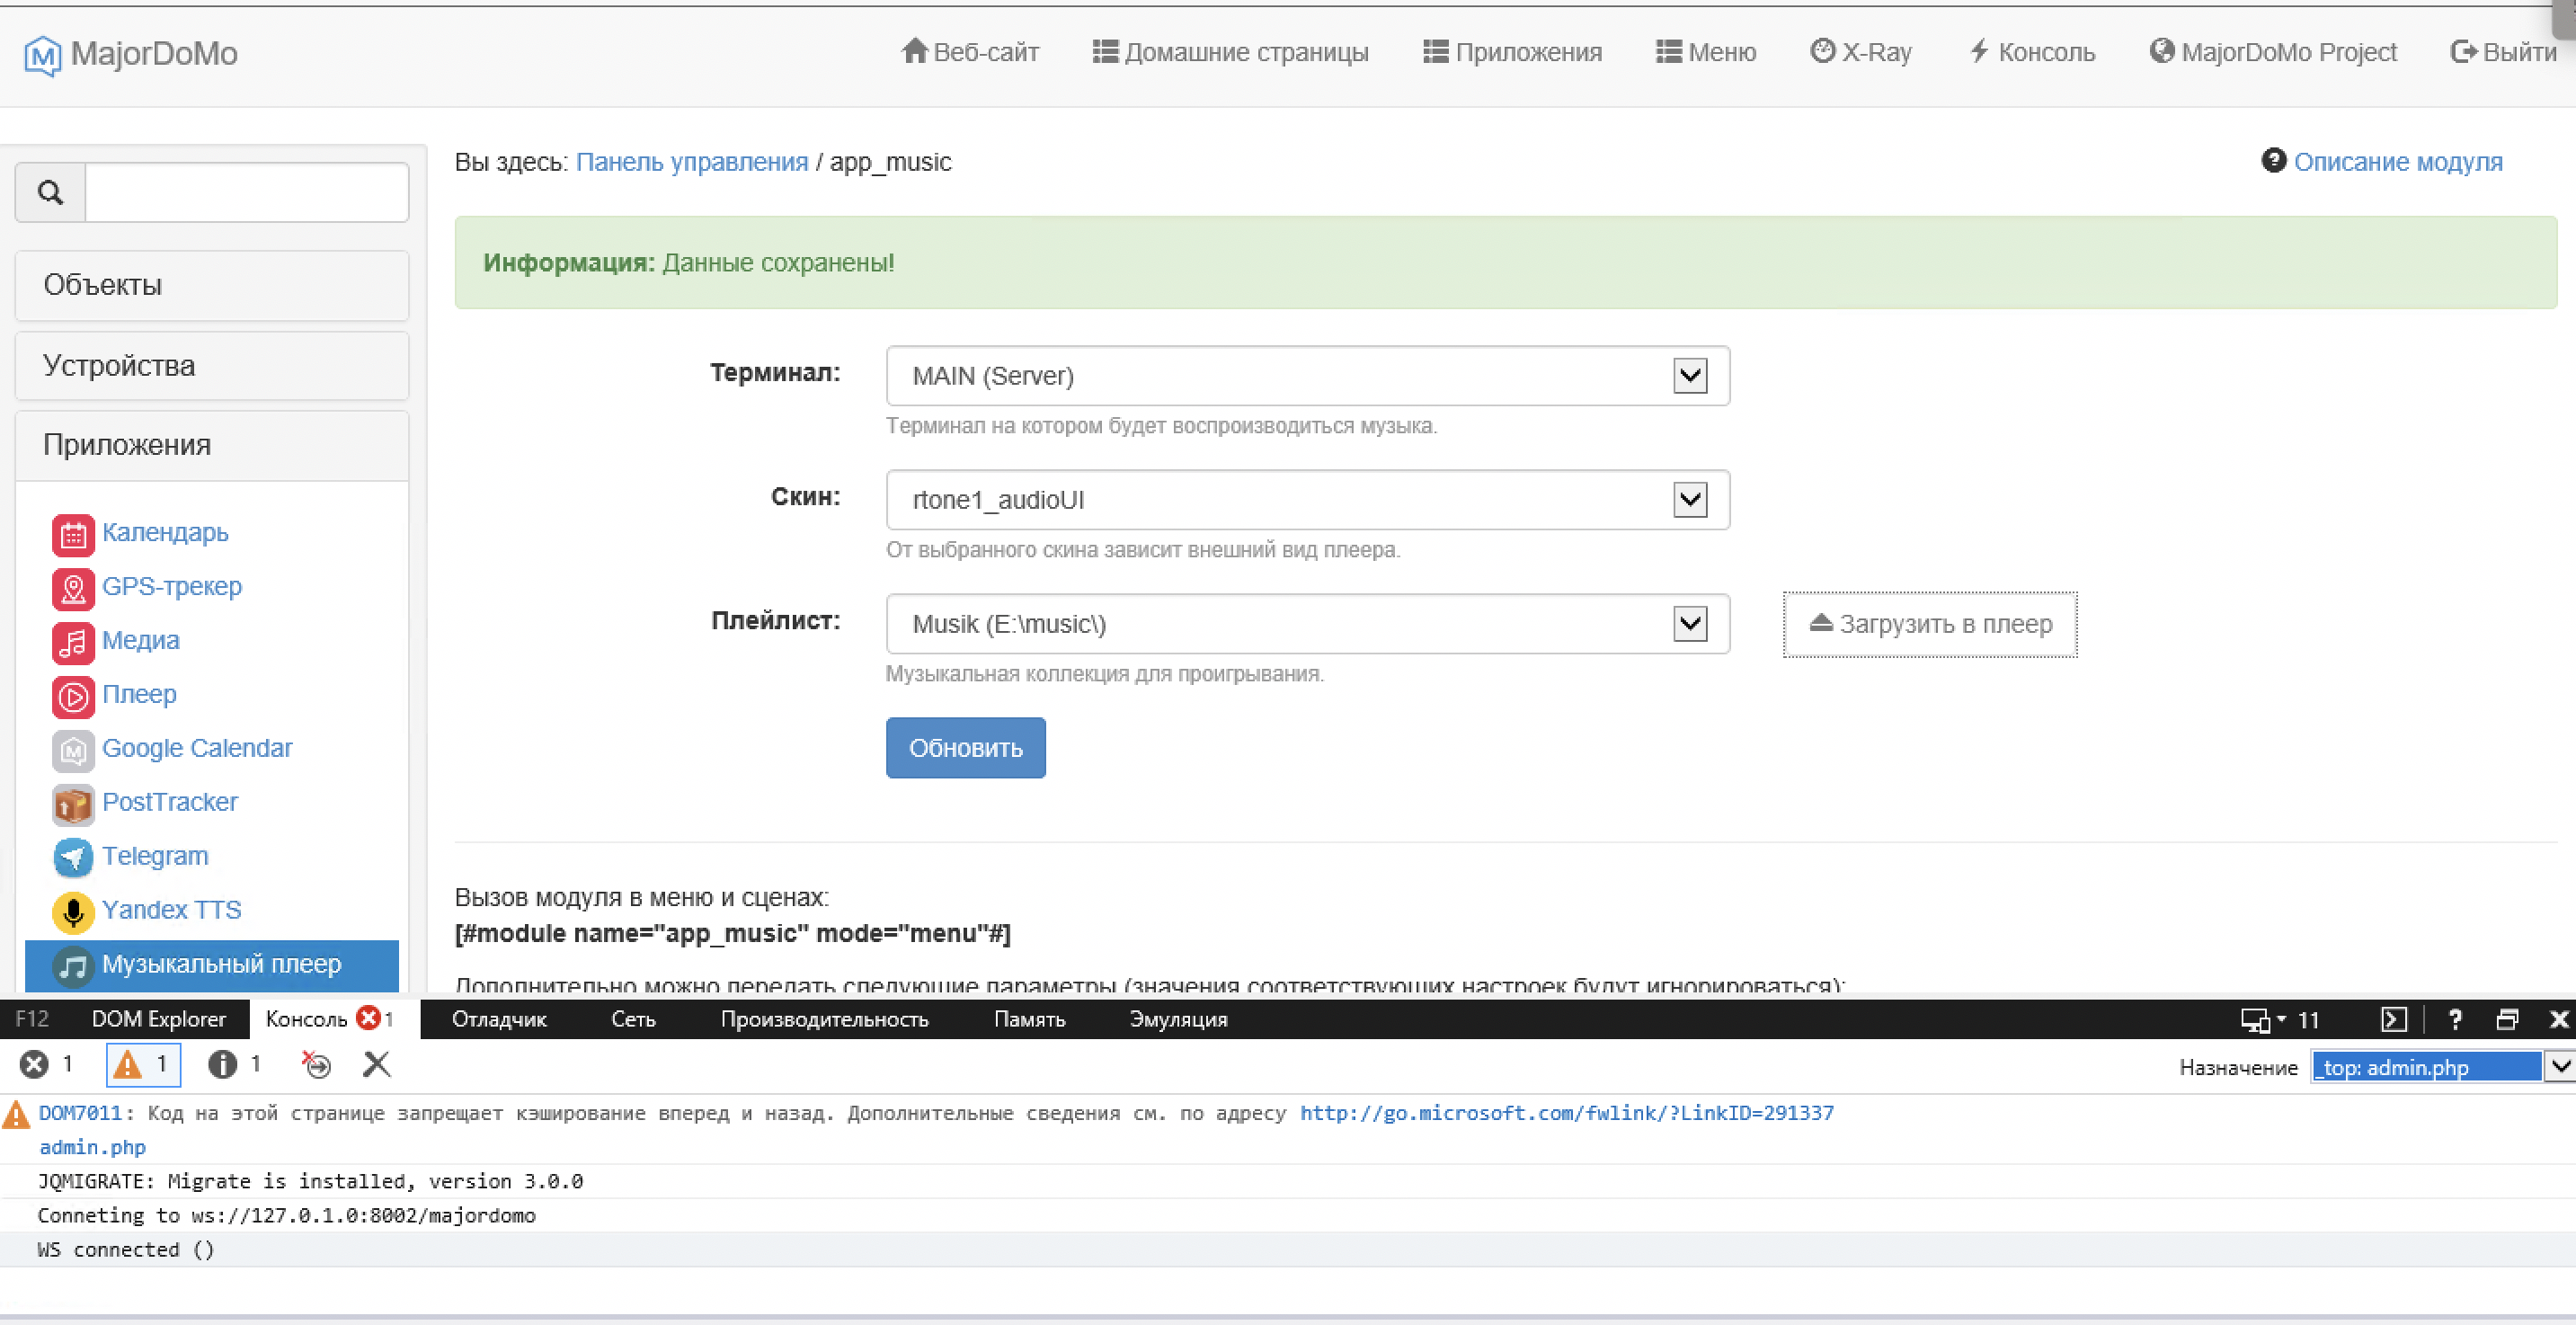Click the Yandex TTS microphone icon
This screenshot has height=1325, width=2576.
(x=73, y=911)
